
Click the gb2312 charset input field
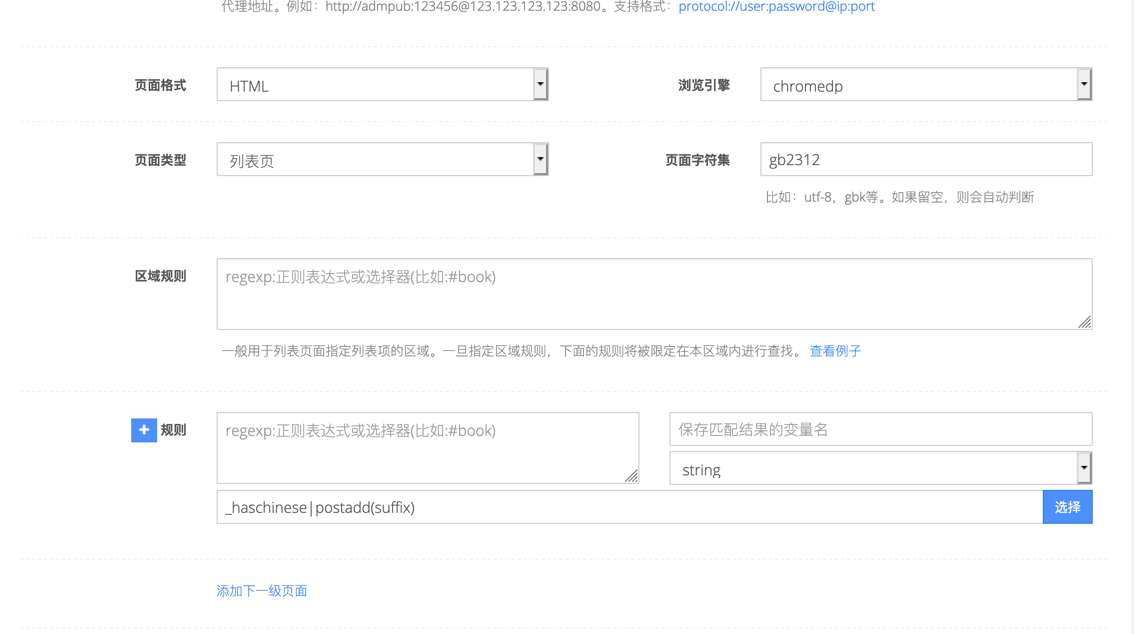(x=925, y=159)
